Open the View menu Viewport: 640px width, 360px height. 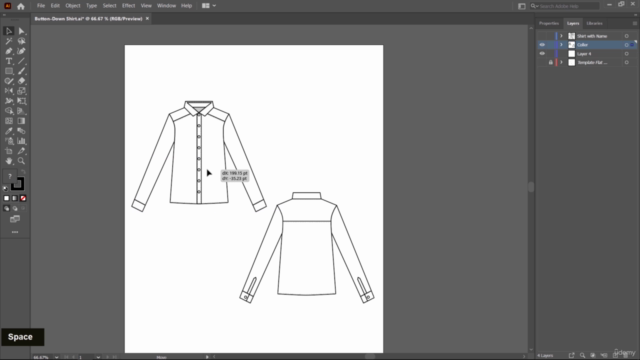click(x=146, y=6)
